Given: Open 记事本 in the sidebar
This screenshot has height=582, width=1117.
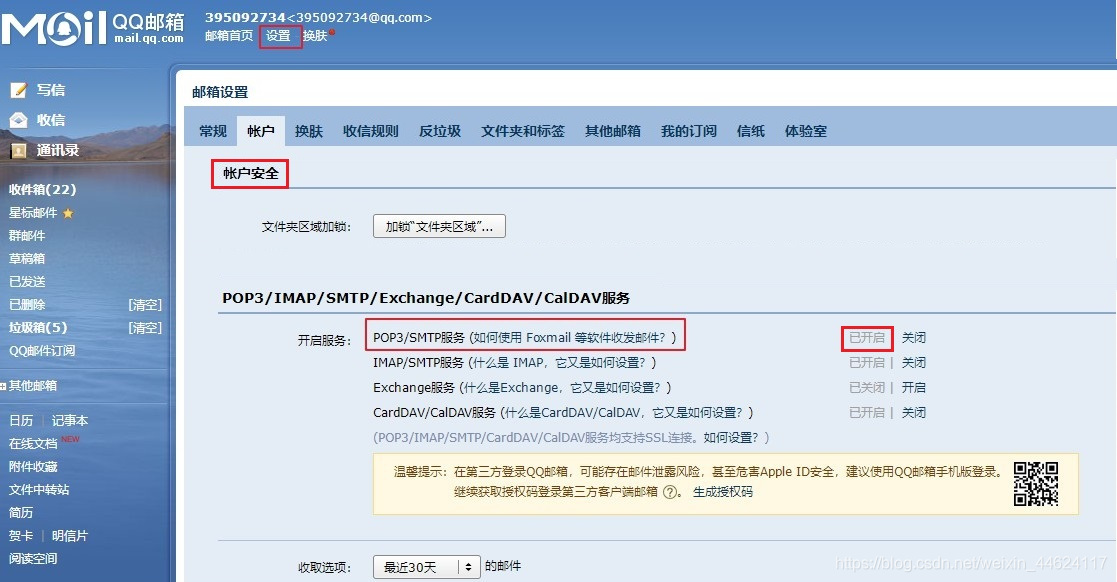Looking at the screenshot, I should pos(70,420).
